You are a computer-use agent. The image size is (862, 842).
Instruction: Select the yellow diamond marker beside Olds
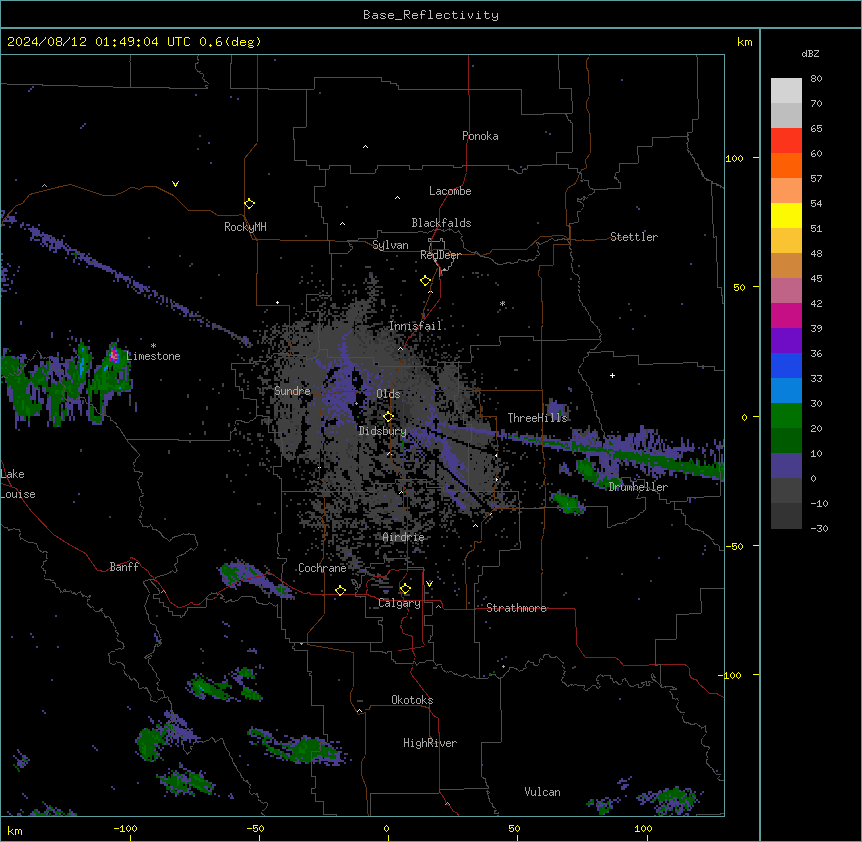(388, 417)
